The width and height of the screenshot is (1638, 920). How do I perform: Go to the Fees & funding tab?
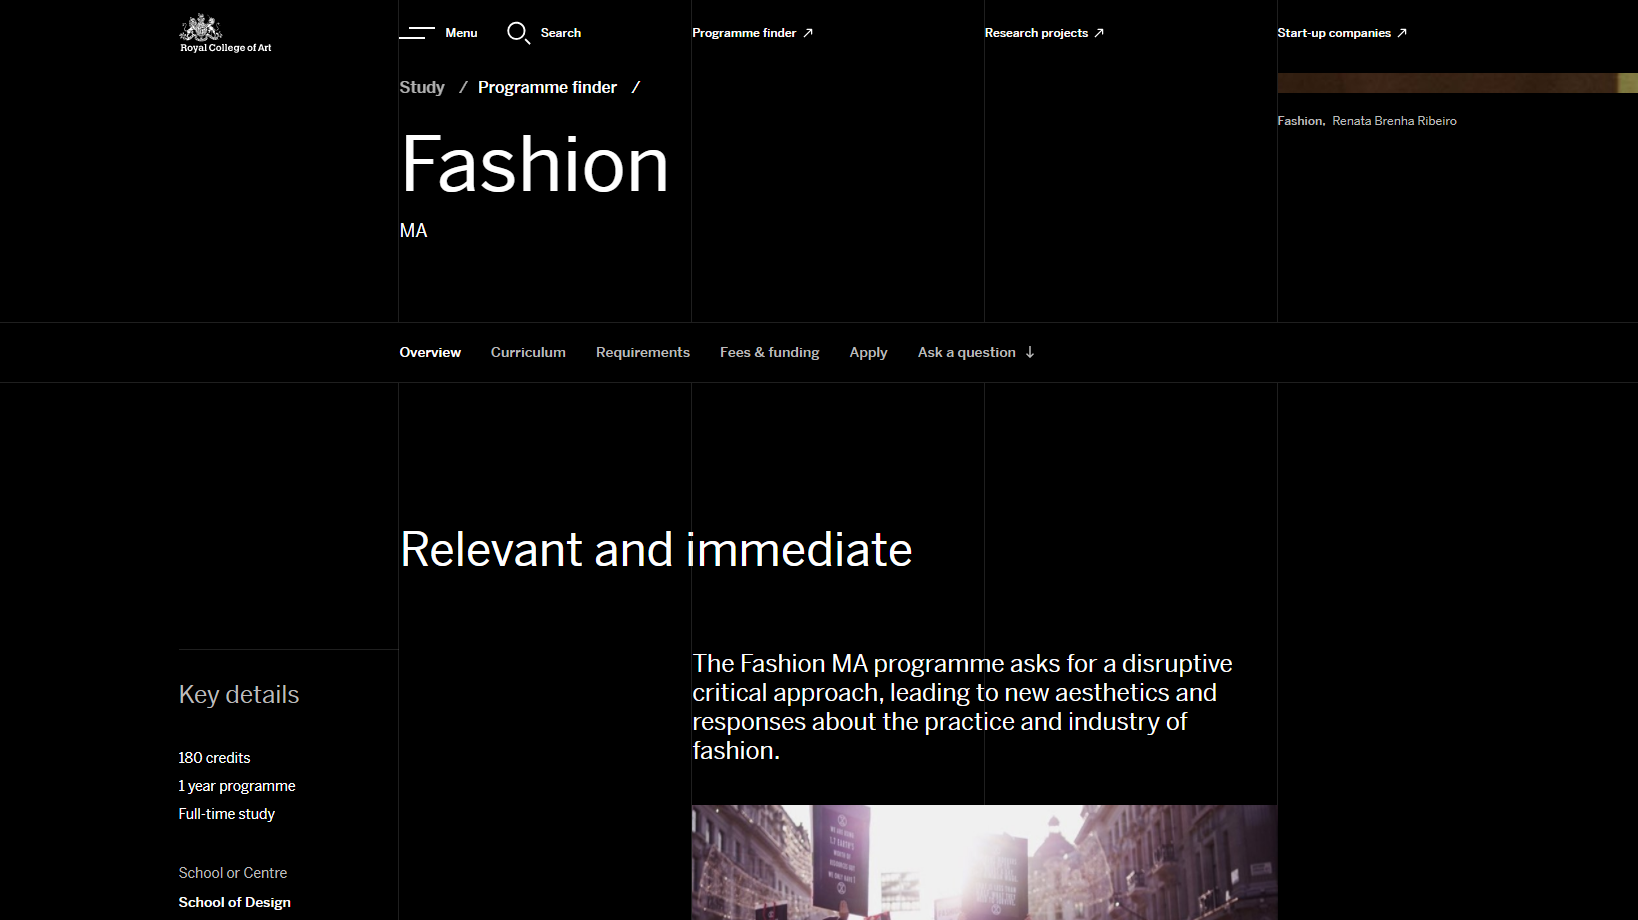point(770,352)
